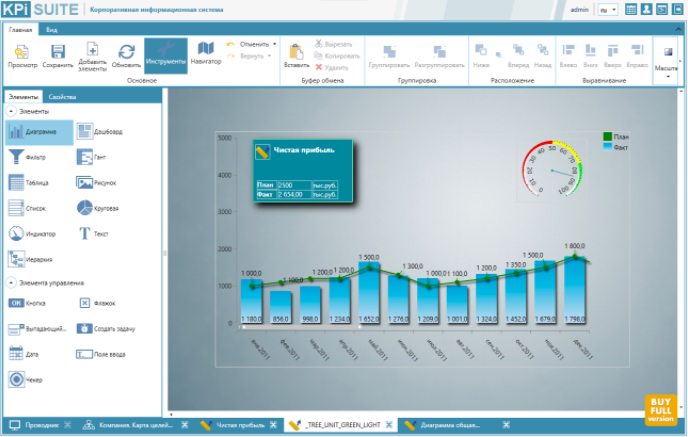Collapse the Элементы section

coord(11,111)
